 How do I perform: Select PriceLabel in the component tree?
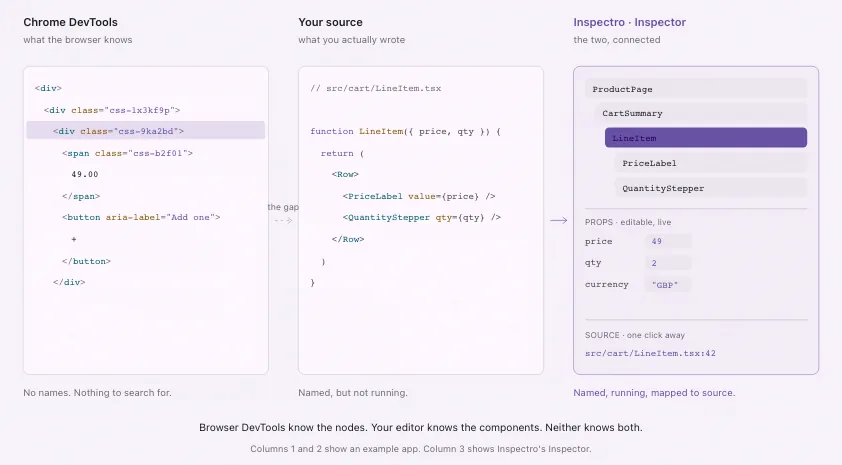[x=710, y=163]
